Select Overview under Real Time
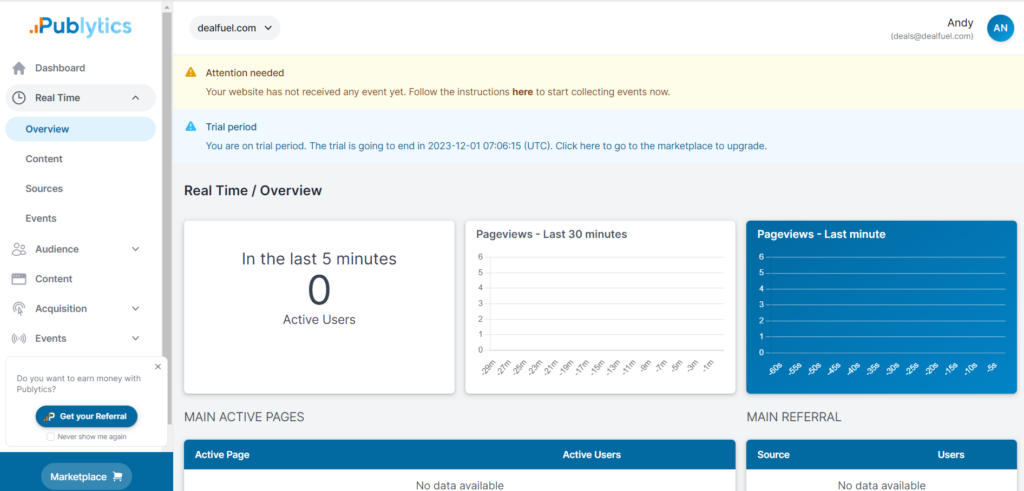This screenshot has height=491, width=1024. point(80,129)
